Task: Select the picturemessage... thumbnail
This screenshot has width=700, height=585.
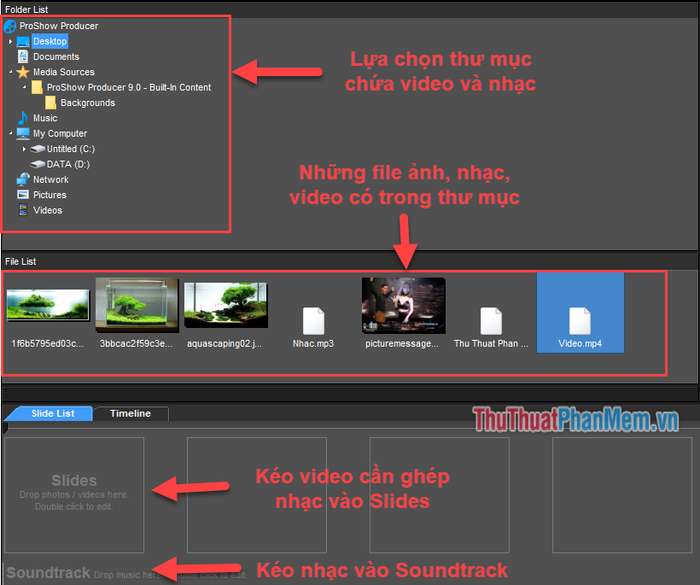Action: tap(404, 305)
